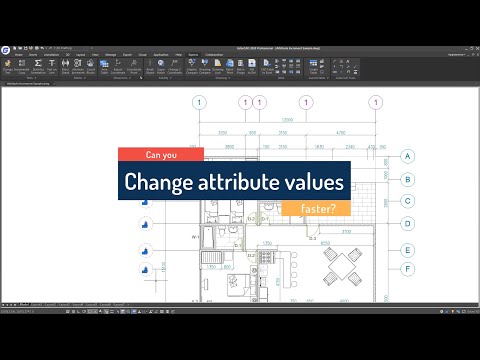
Task: Switch to the Express ribbon tab
Action: pos(193,55)
